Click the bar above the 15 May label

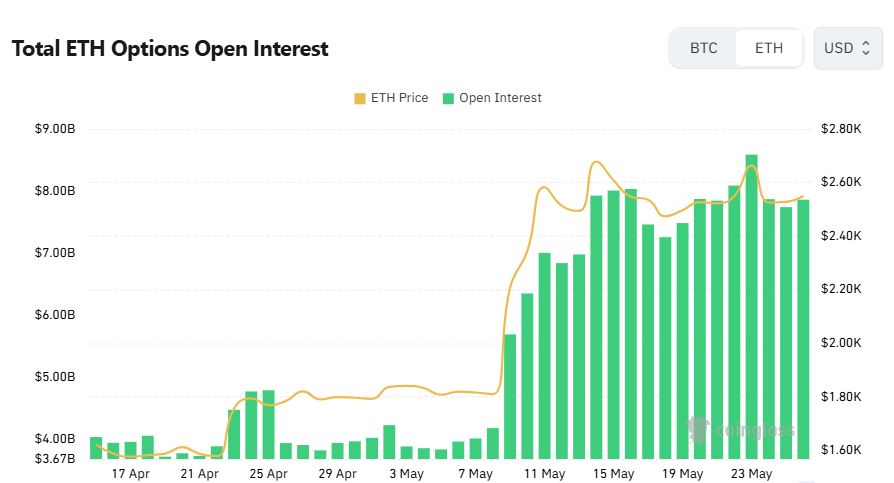click(613, 324)
